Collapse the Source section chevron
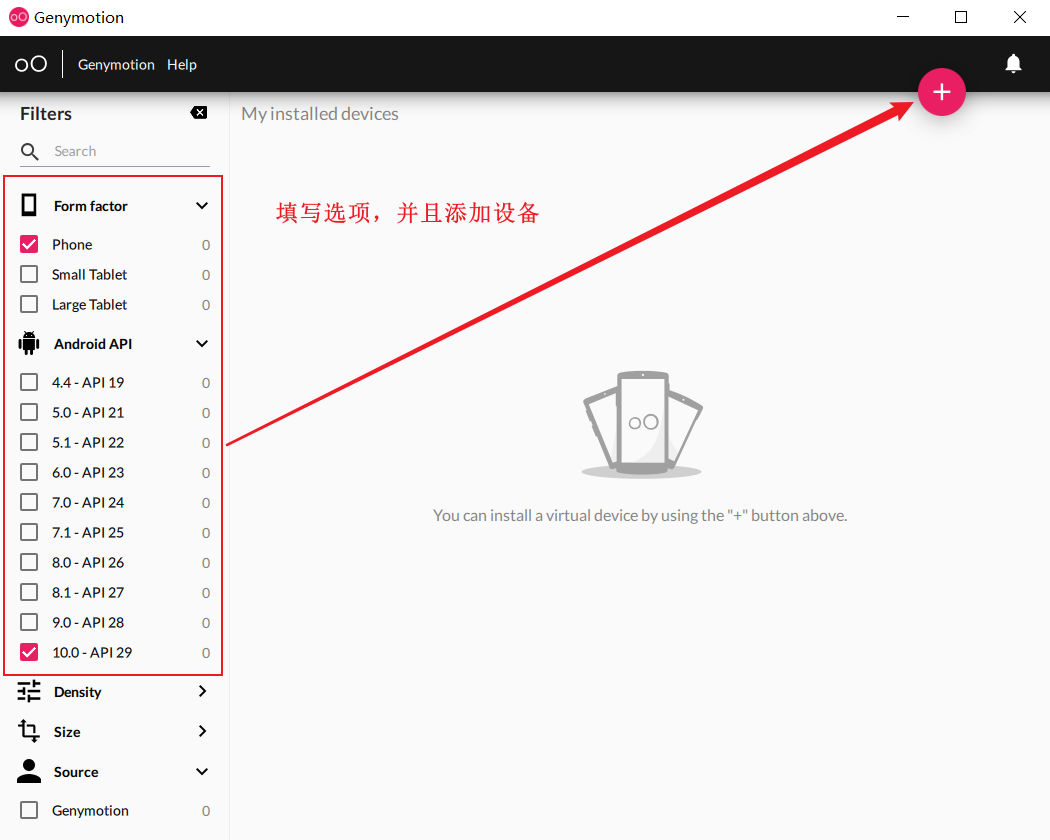The image size is (1050, 840). tap(202, 772)
